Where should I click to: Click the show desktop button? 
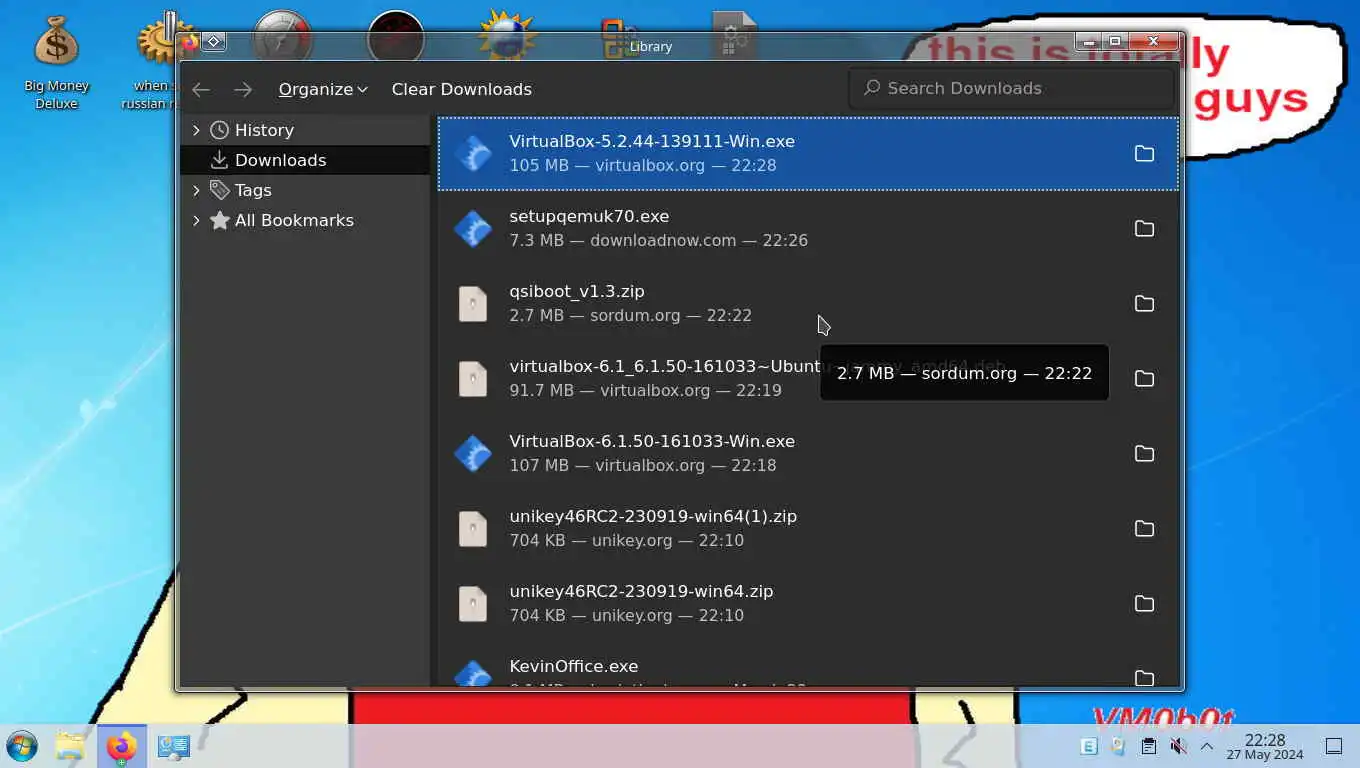(x=1333, y=746)
